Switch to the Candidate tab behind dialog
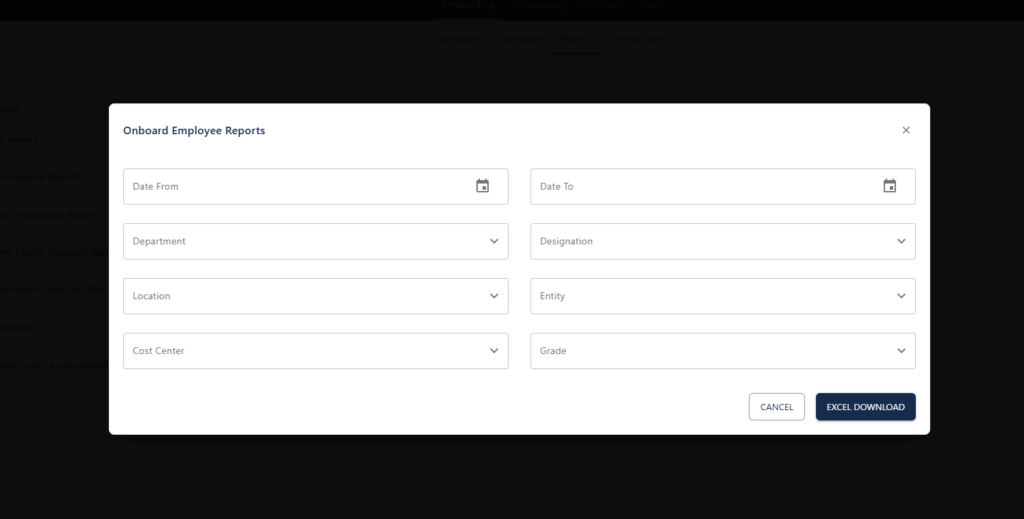 point(520,39)
